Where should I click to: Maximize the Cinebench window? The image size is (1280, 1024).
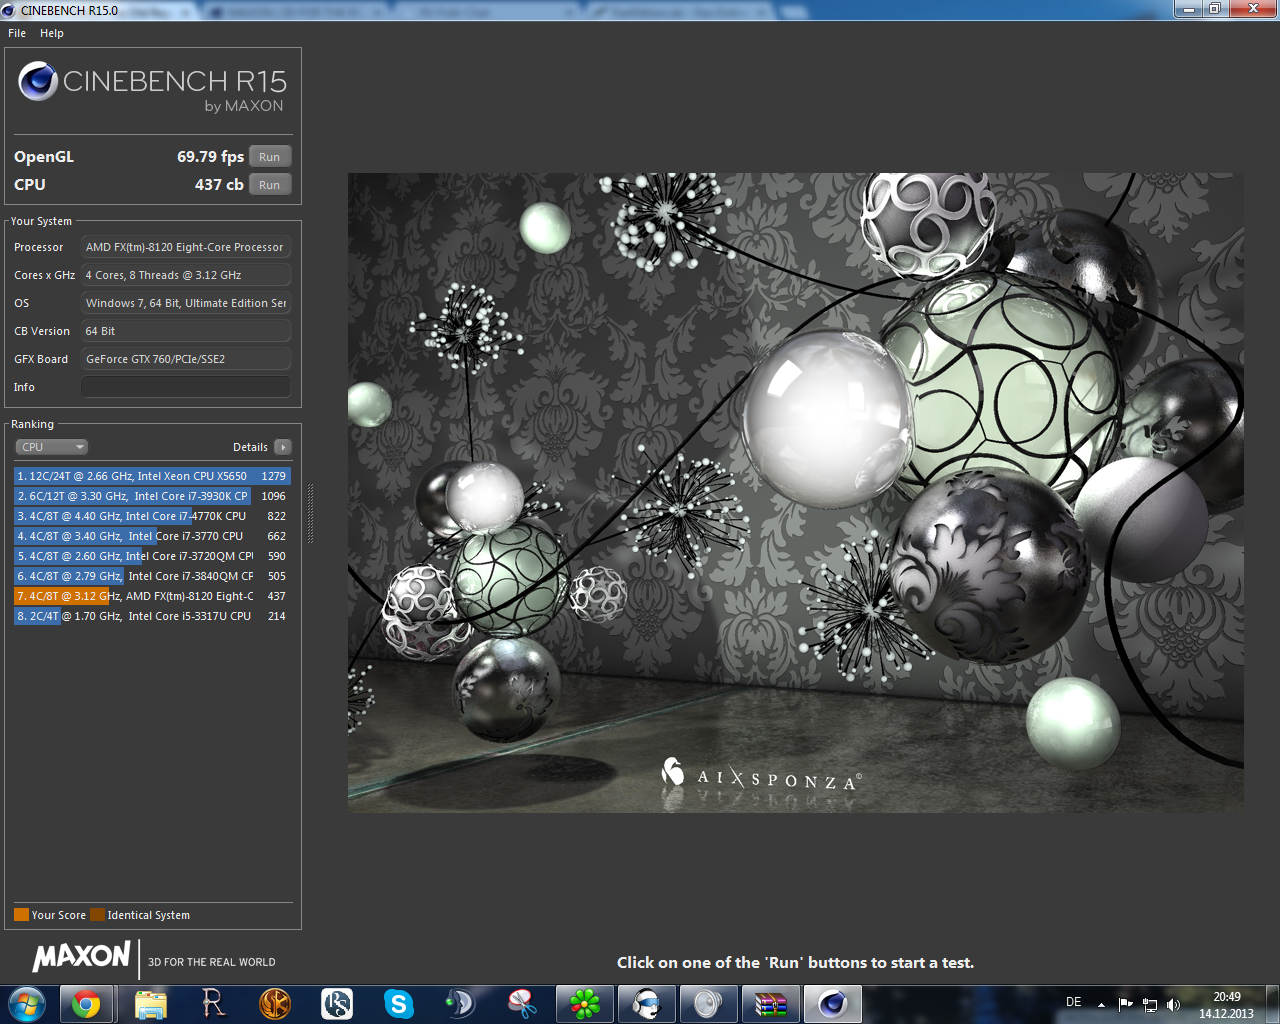coord(1215,9)
